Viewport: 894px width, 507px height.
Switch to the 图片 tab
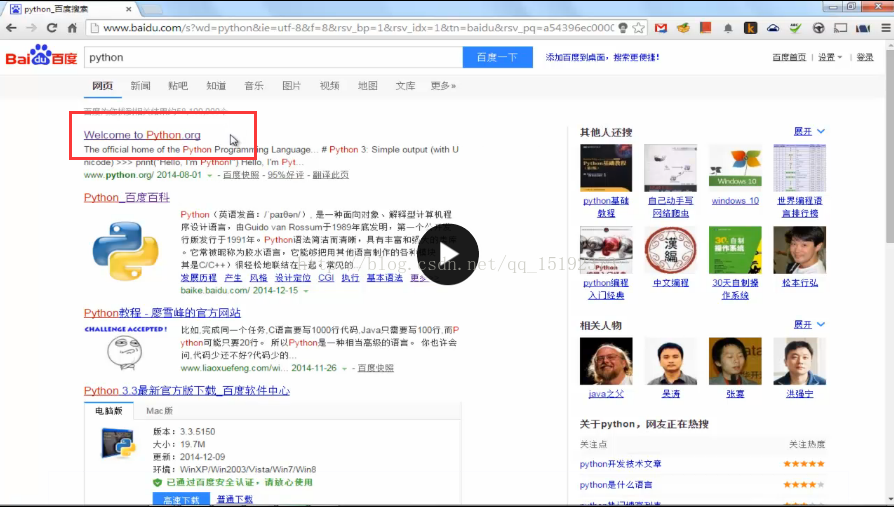(x=291, y=86)
